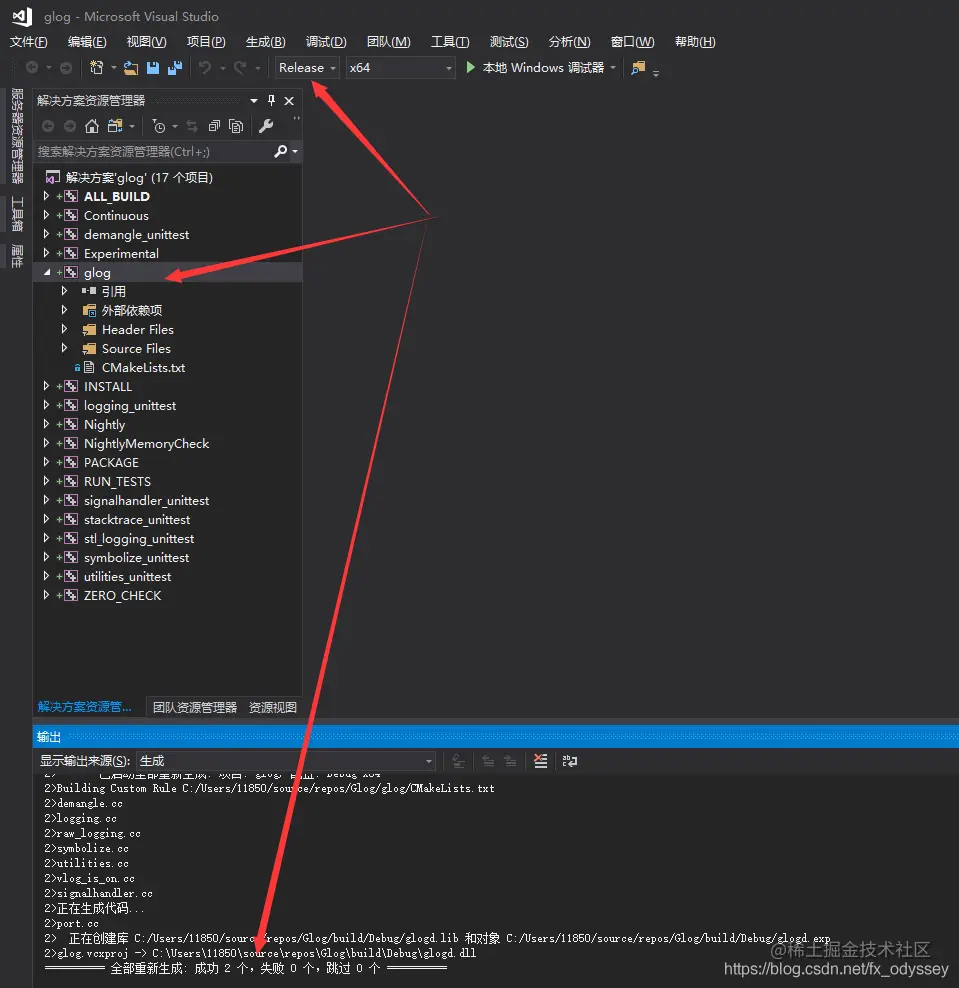Open Properties with the wrench icon
This screenshot has width=959, height=988.
click(266, 126)
